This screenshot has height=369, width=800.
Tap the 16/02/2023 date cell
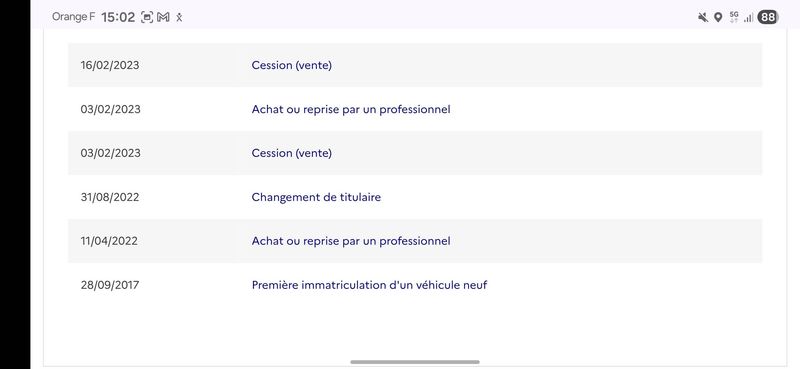tap(110, 65)
